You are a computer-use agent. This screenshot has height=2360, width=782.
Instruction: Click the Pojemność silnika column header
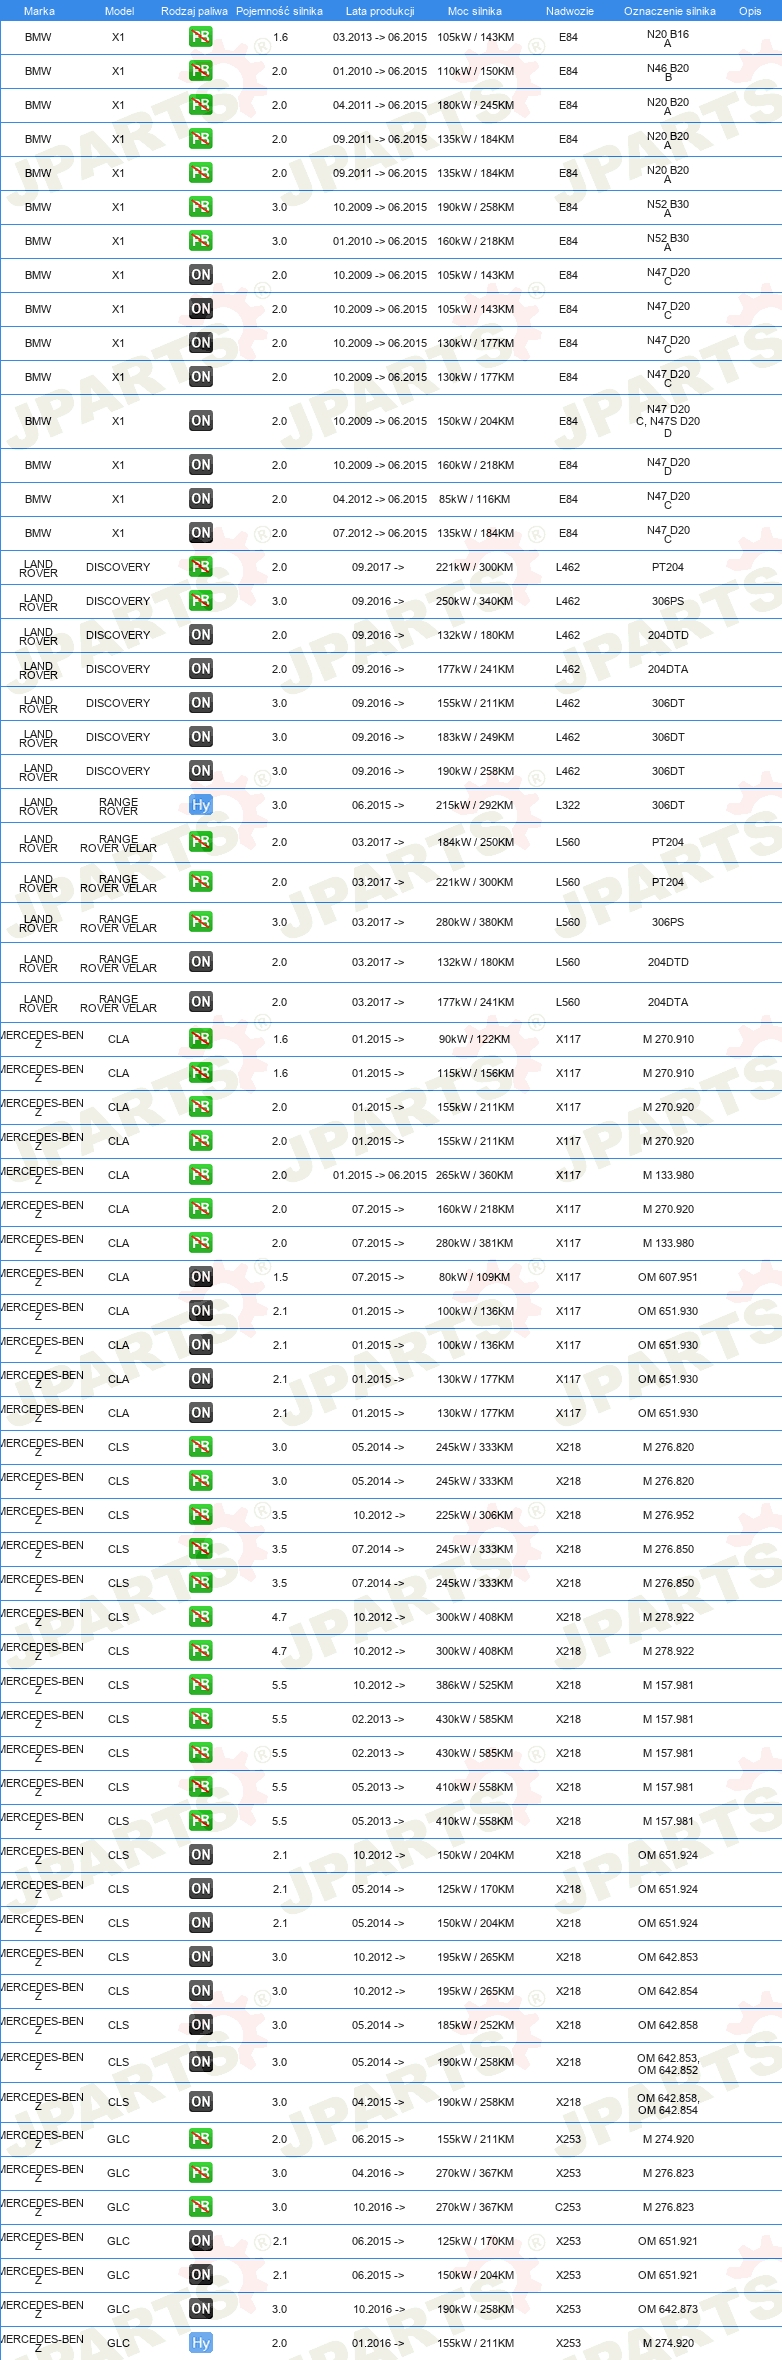(x=279, y=11)
